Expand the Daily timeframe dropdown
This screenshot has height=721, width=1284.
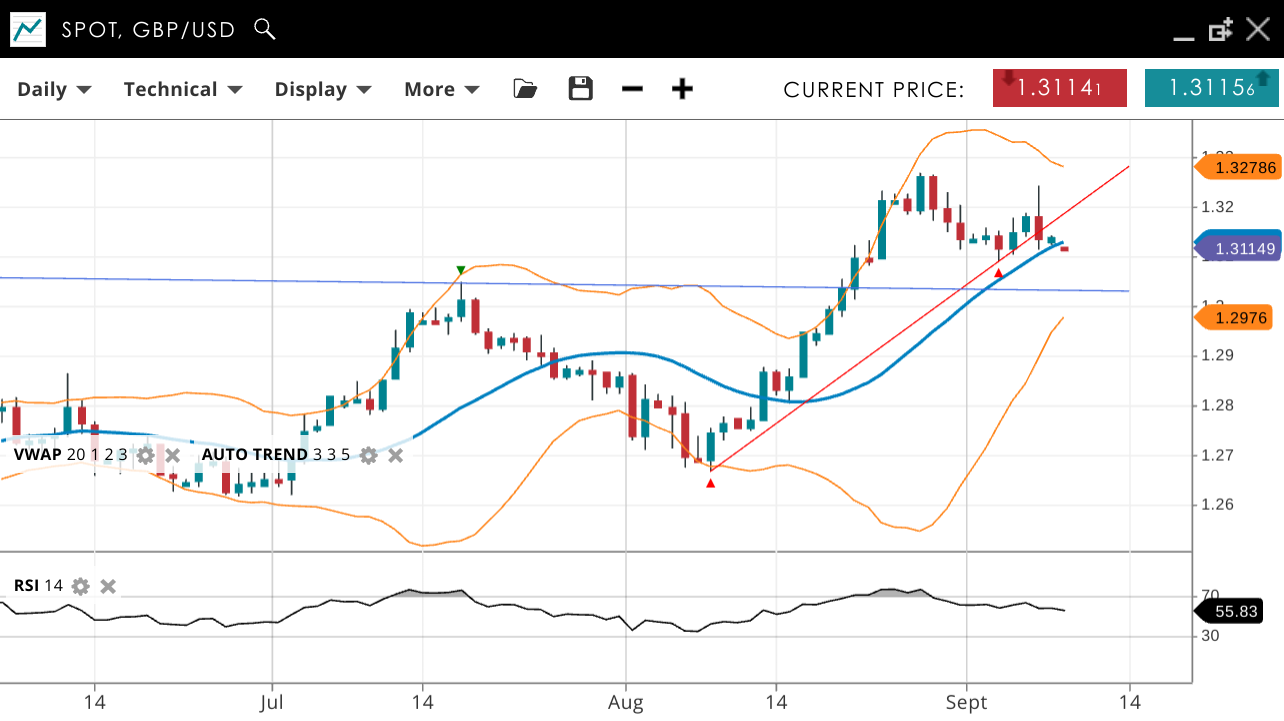click(54, 89)
